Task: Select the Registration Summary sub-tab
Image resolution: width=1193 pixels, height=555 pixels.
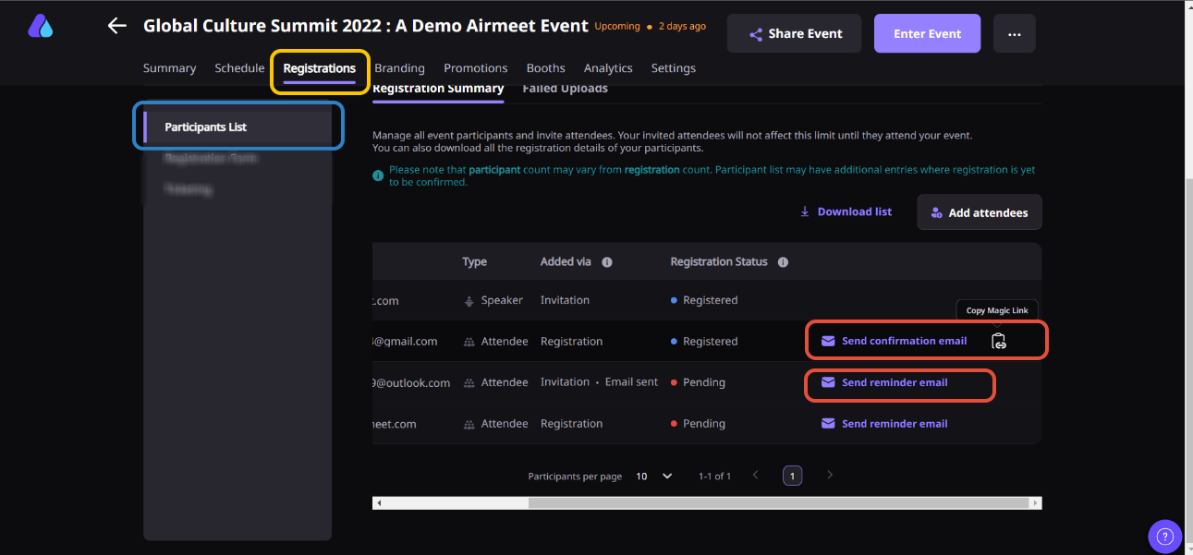Action: tap(438, 89)
